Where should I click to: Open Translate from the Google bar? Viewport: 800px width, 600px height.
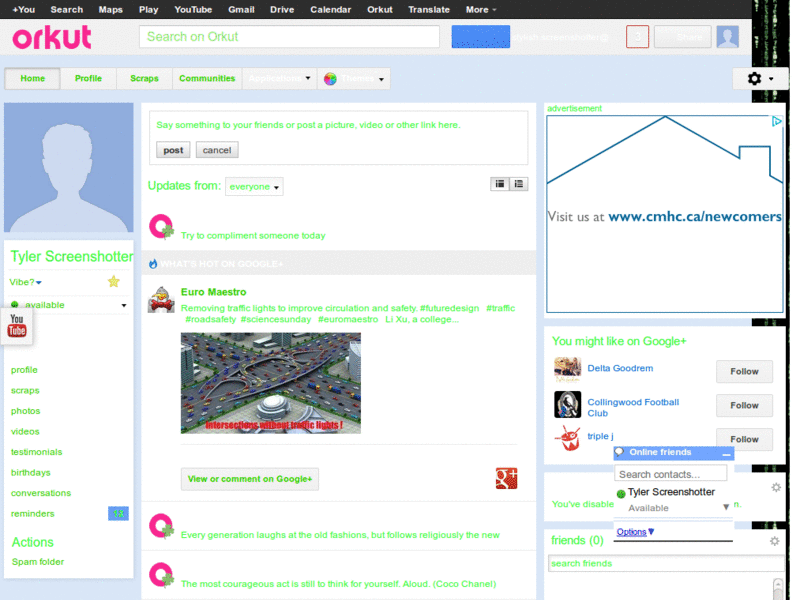point(429,10)
